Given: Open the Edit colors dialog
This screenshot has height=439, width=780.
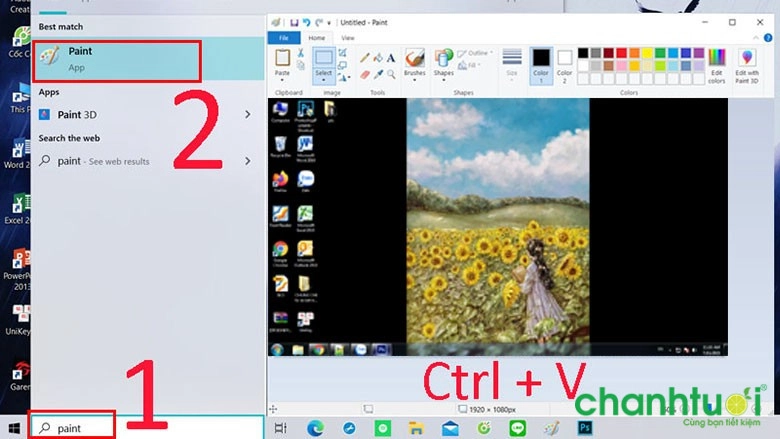Looking at the screenshot, I should pos(717,66).
